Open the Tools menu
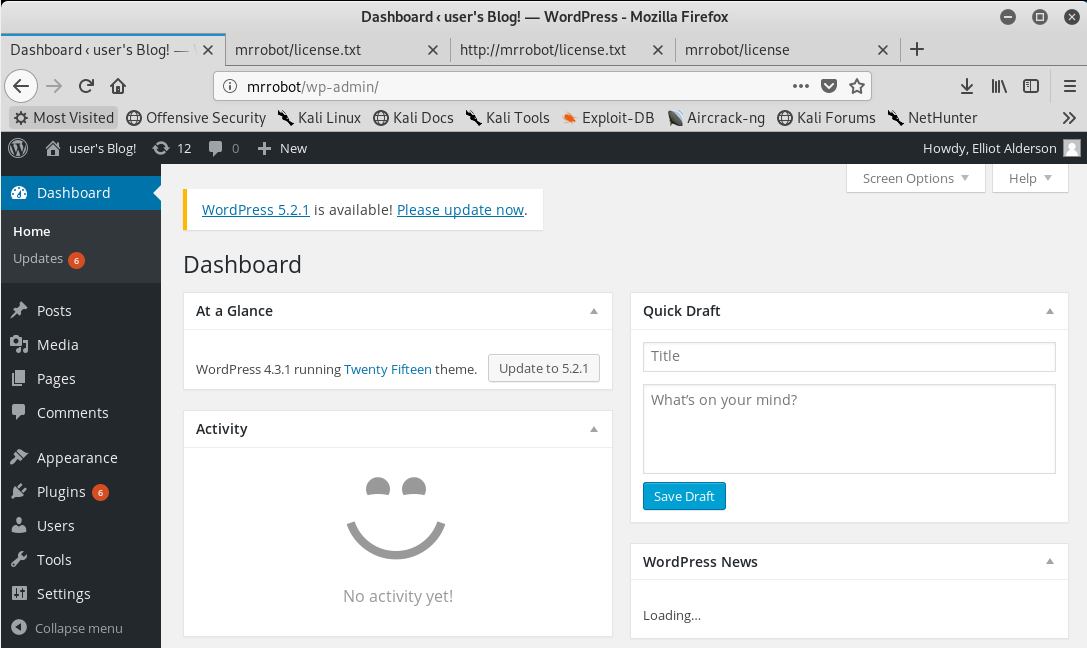Viewport: 1087px width, 648px height. click(80, 559)
